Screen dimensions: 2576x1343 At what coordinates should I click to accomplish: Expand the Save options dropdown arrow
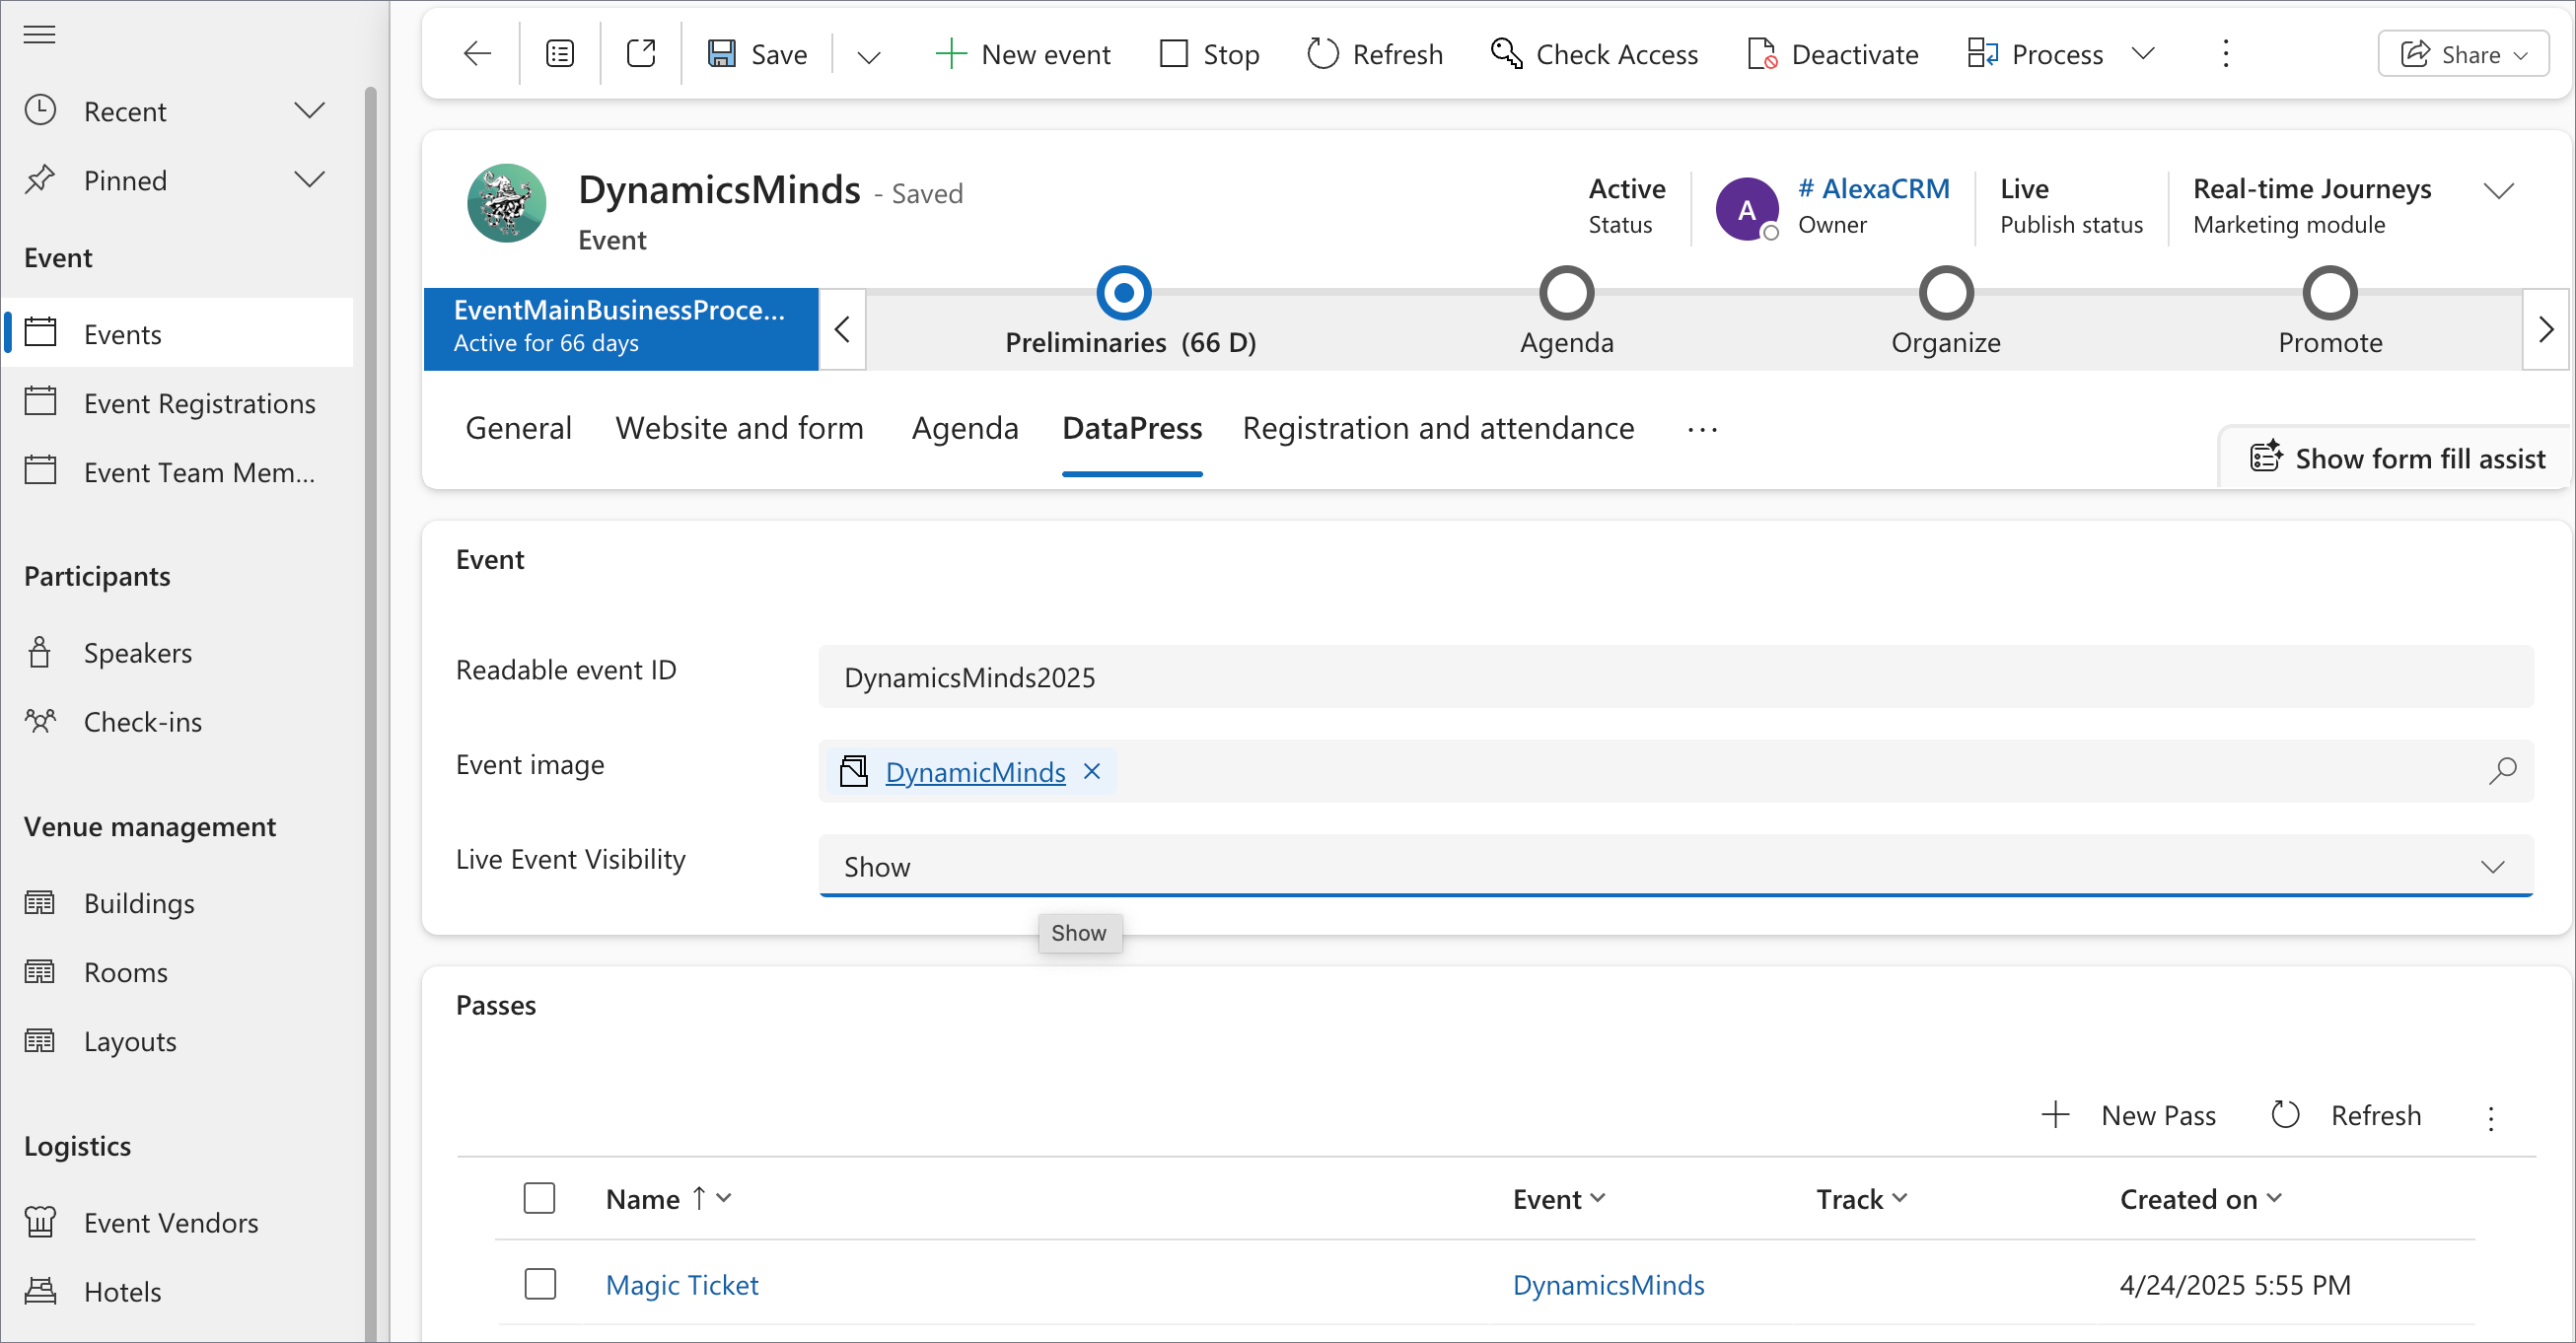(x=868, y=56)
